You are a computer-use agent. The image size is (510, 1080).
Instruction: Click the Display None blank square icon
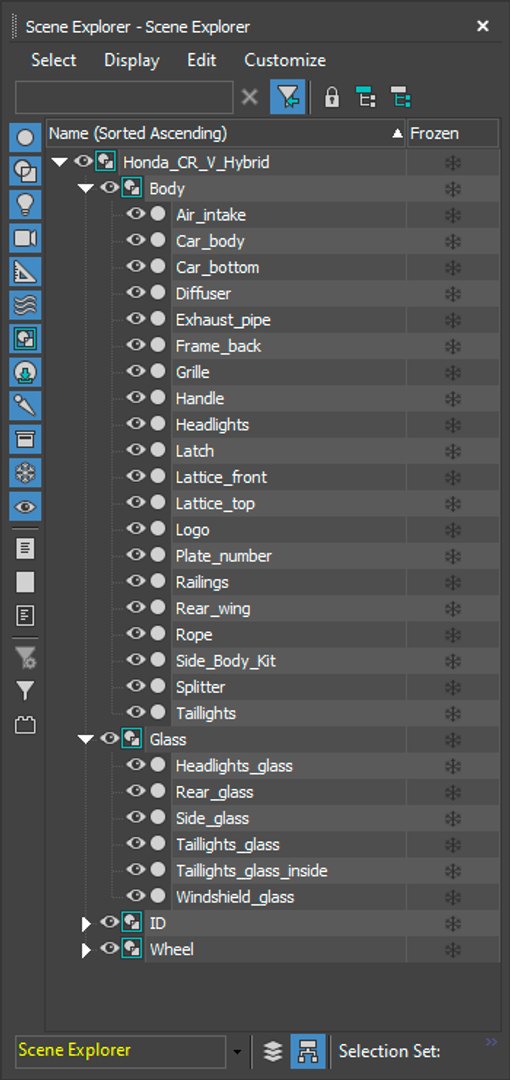click(26, 582)
